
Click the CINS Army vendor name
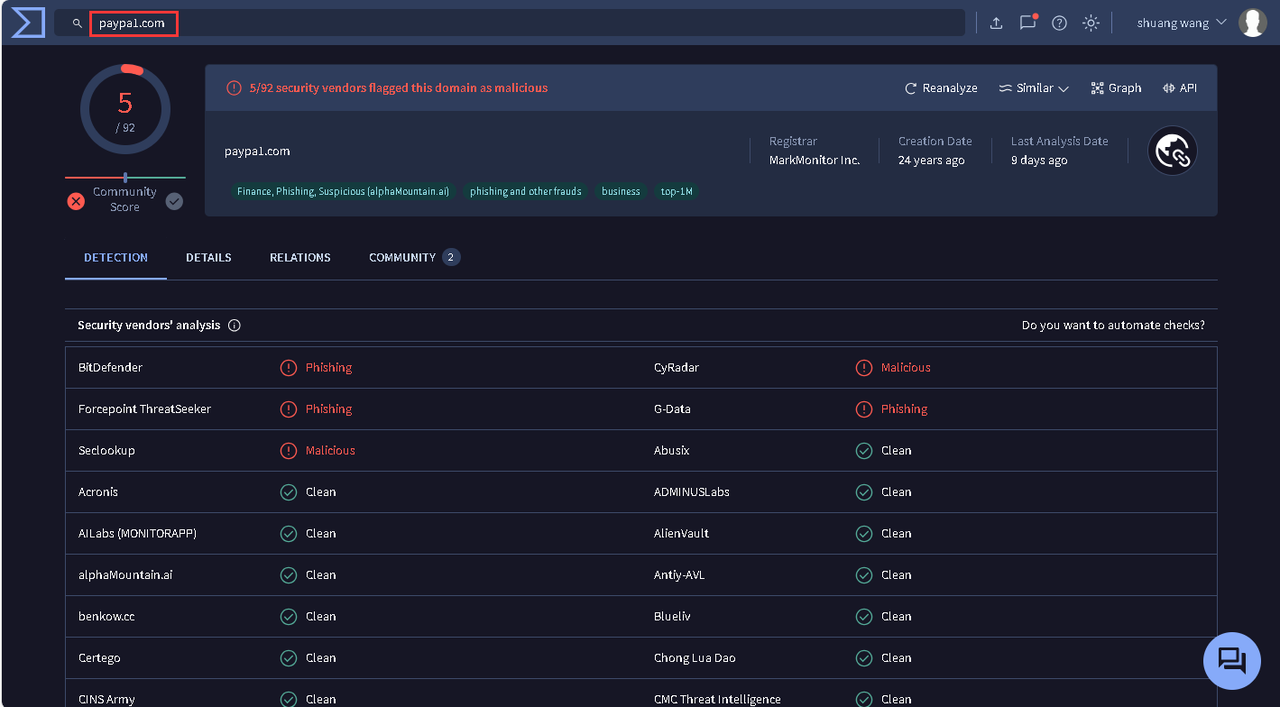[x=106, y=699]
